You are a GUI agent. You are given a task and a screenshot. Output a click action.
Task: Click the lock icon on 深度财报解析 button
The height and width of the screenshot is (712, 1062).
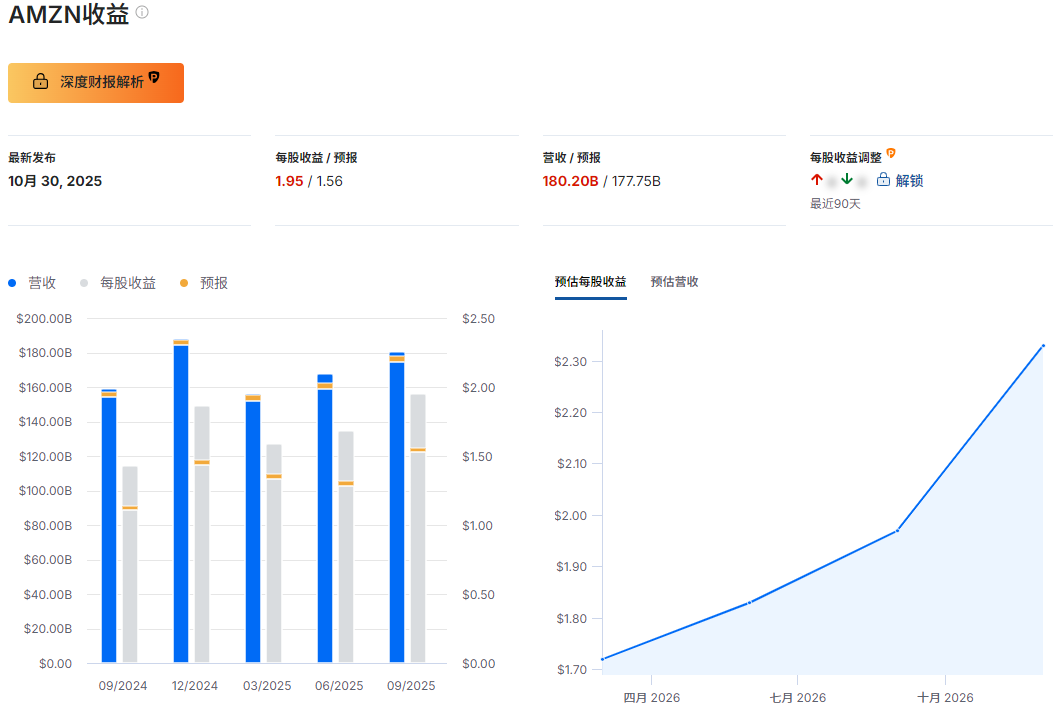(40, 82)
